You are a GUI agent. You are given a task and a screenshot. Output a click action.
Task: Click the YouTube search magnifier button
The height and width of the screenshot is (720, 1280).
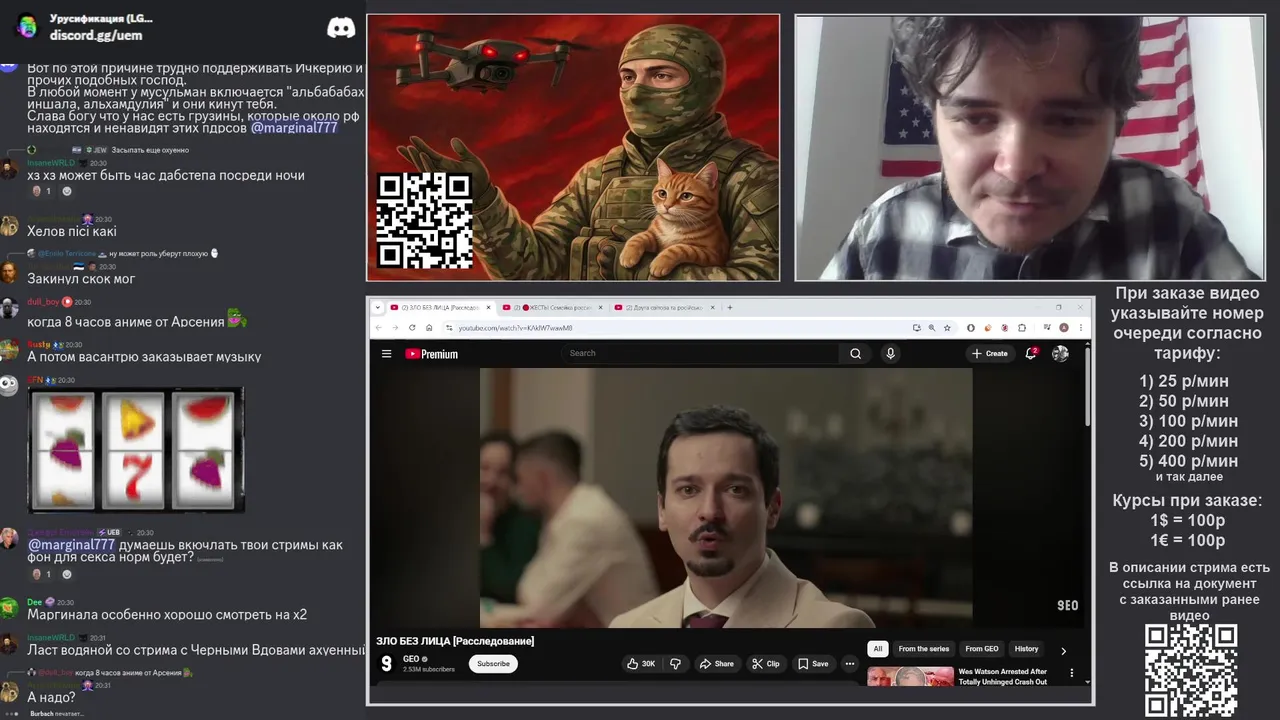(855, 353)
